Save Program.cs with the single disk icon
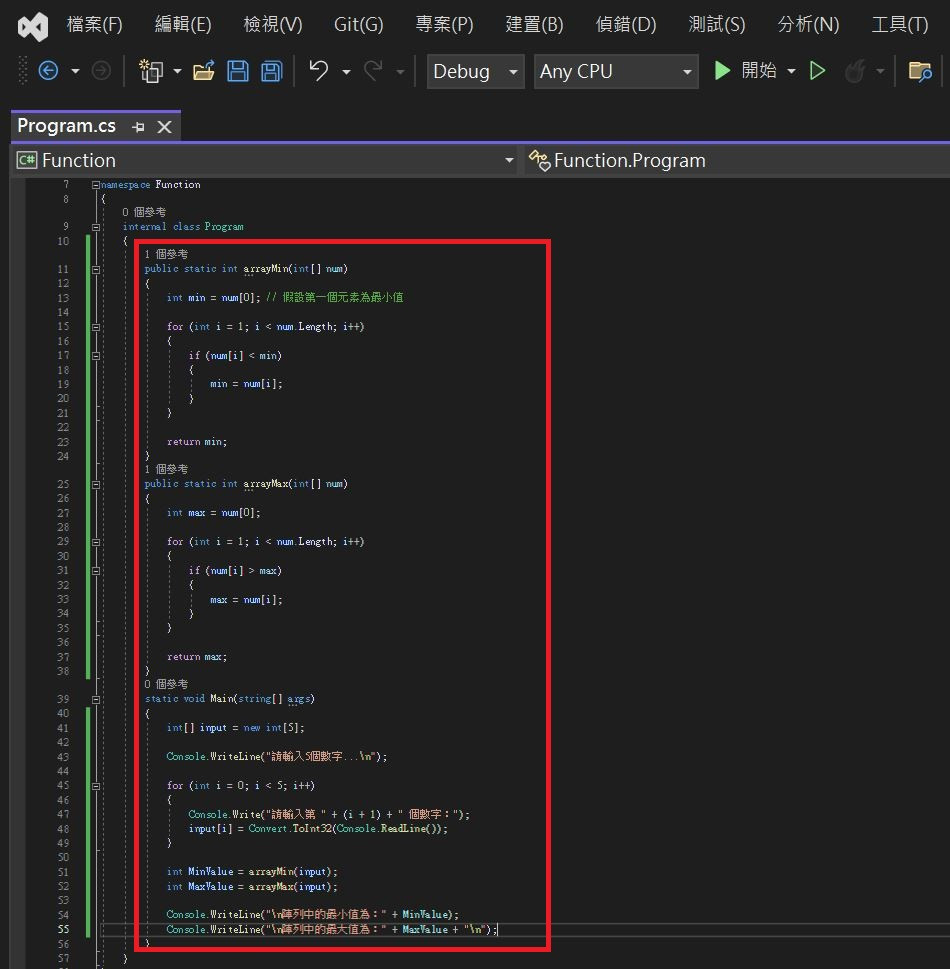This screenshot has width=950, height=969. click(238, 71)
